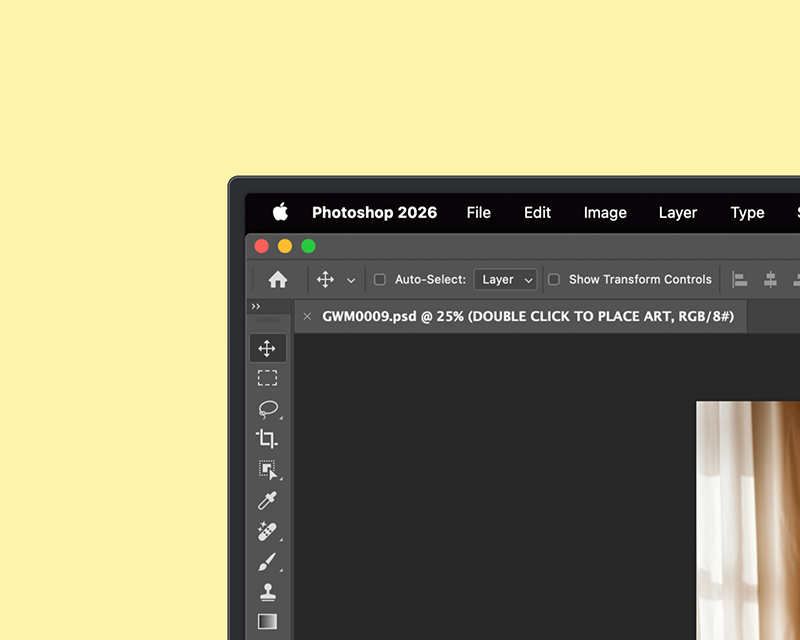This screenshot has height=640, width=800.
Task: Select the Move tool in toolbar
Action: point(267,349)
